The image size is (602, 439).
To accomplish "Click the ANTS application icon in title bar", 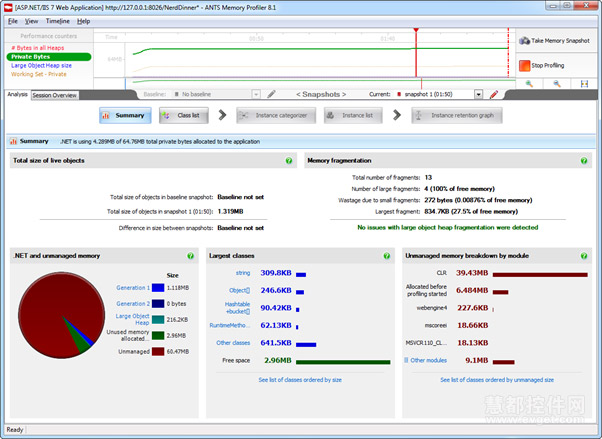I will [8, 8].
